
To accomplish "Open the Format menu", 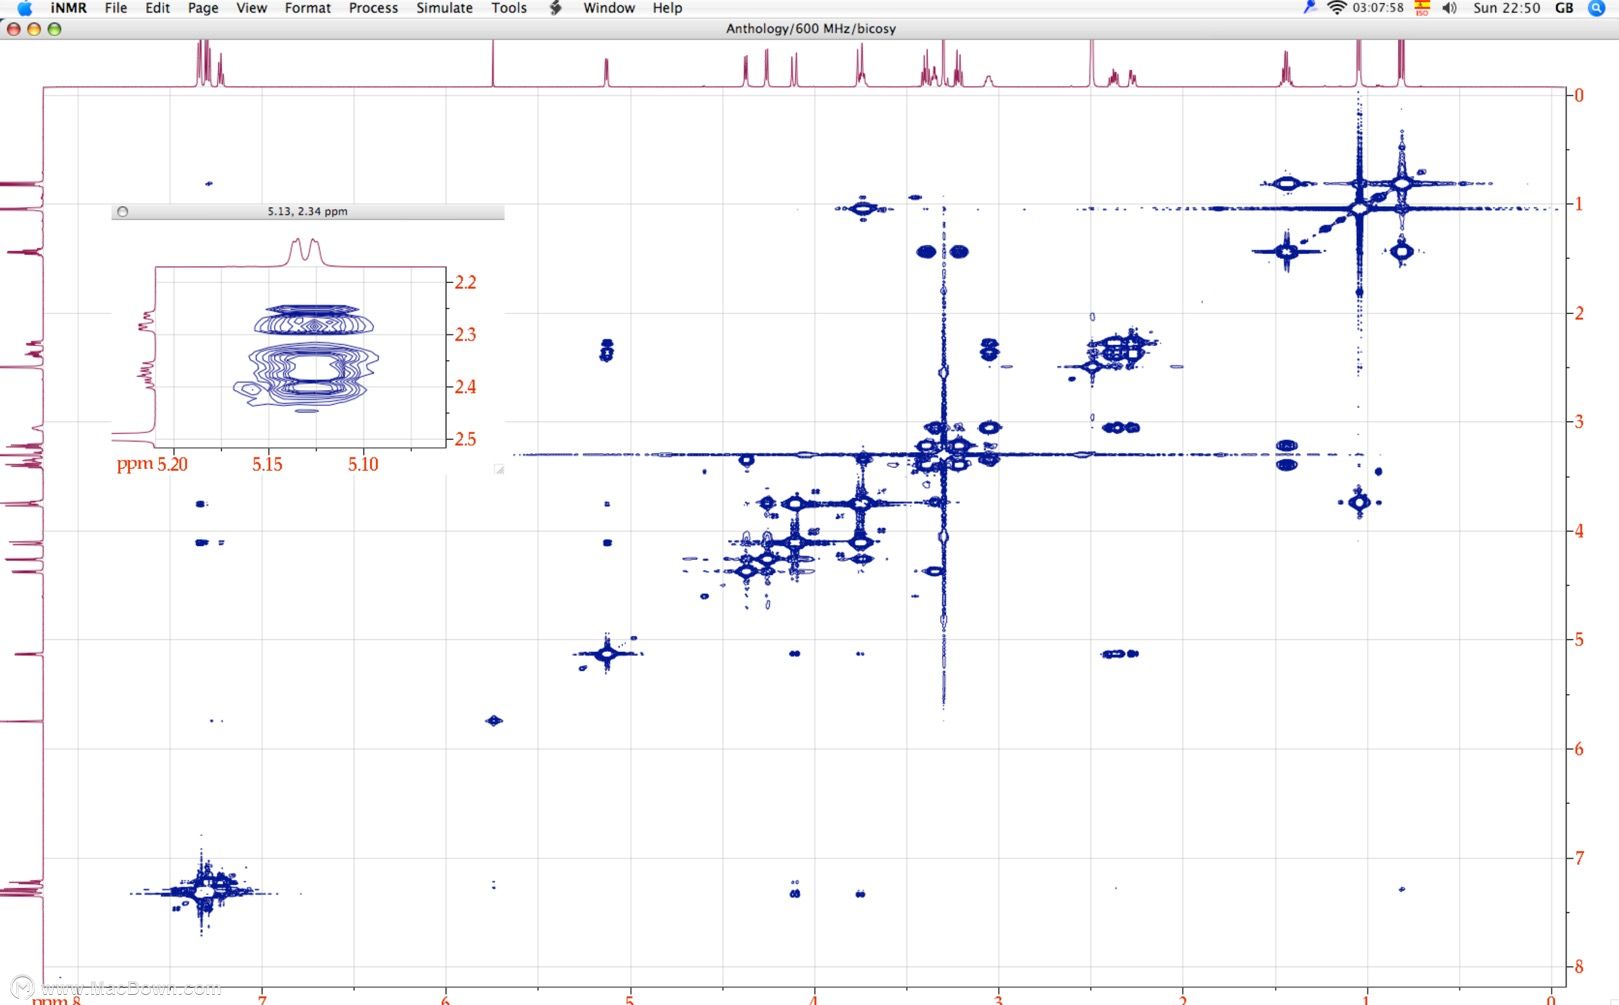I will pos(307,8).
